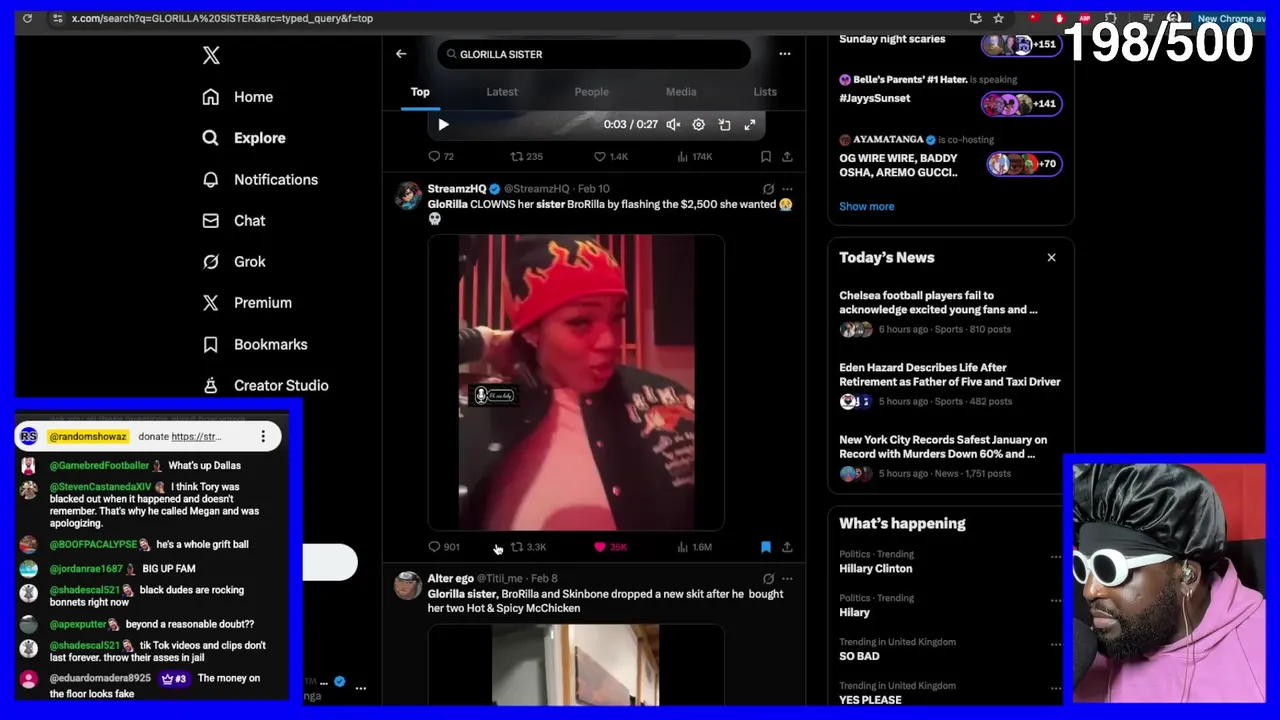Open more menu on Alter ego post
Viewport: 1280px width, 720px height.
coord(787,578)
